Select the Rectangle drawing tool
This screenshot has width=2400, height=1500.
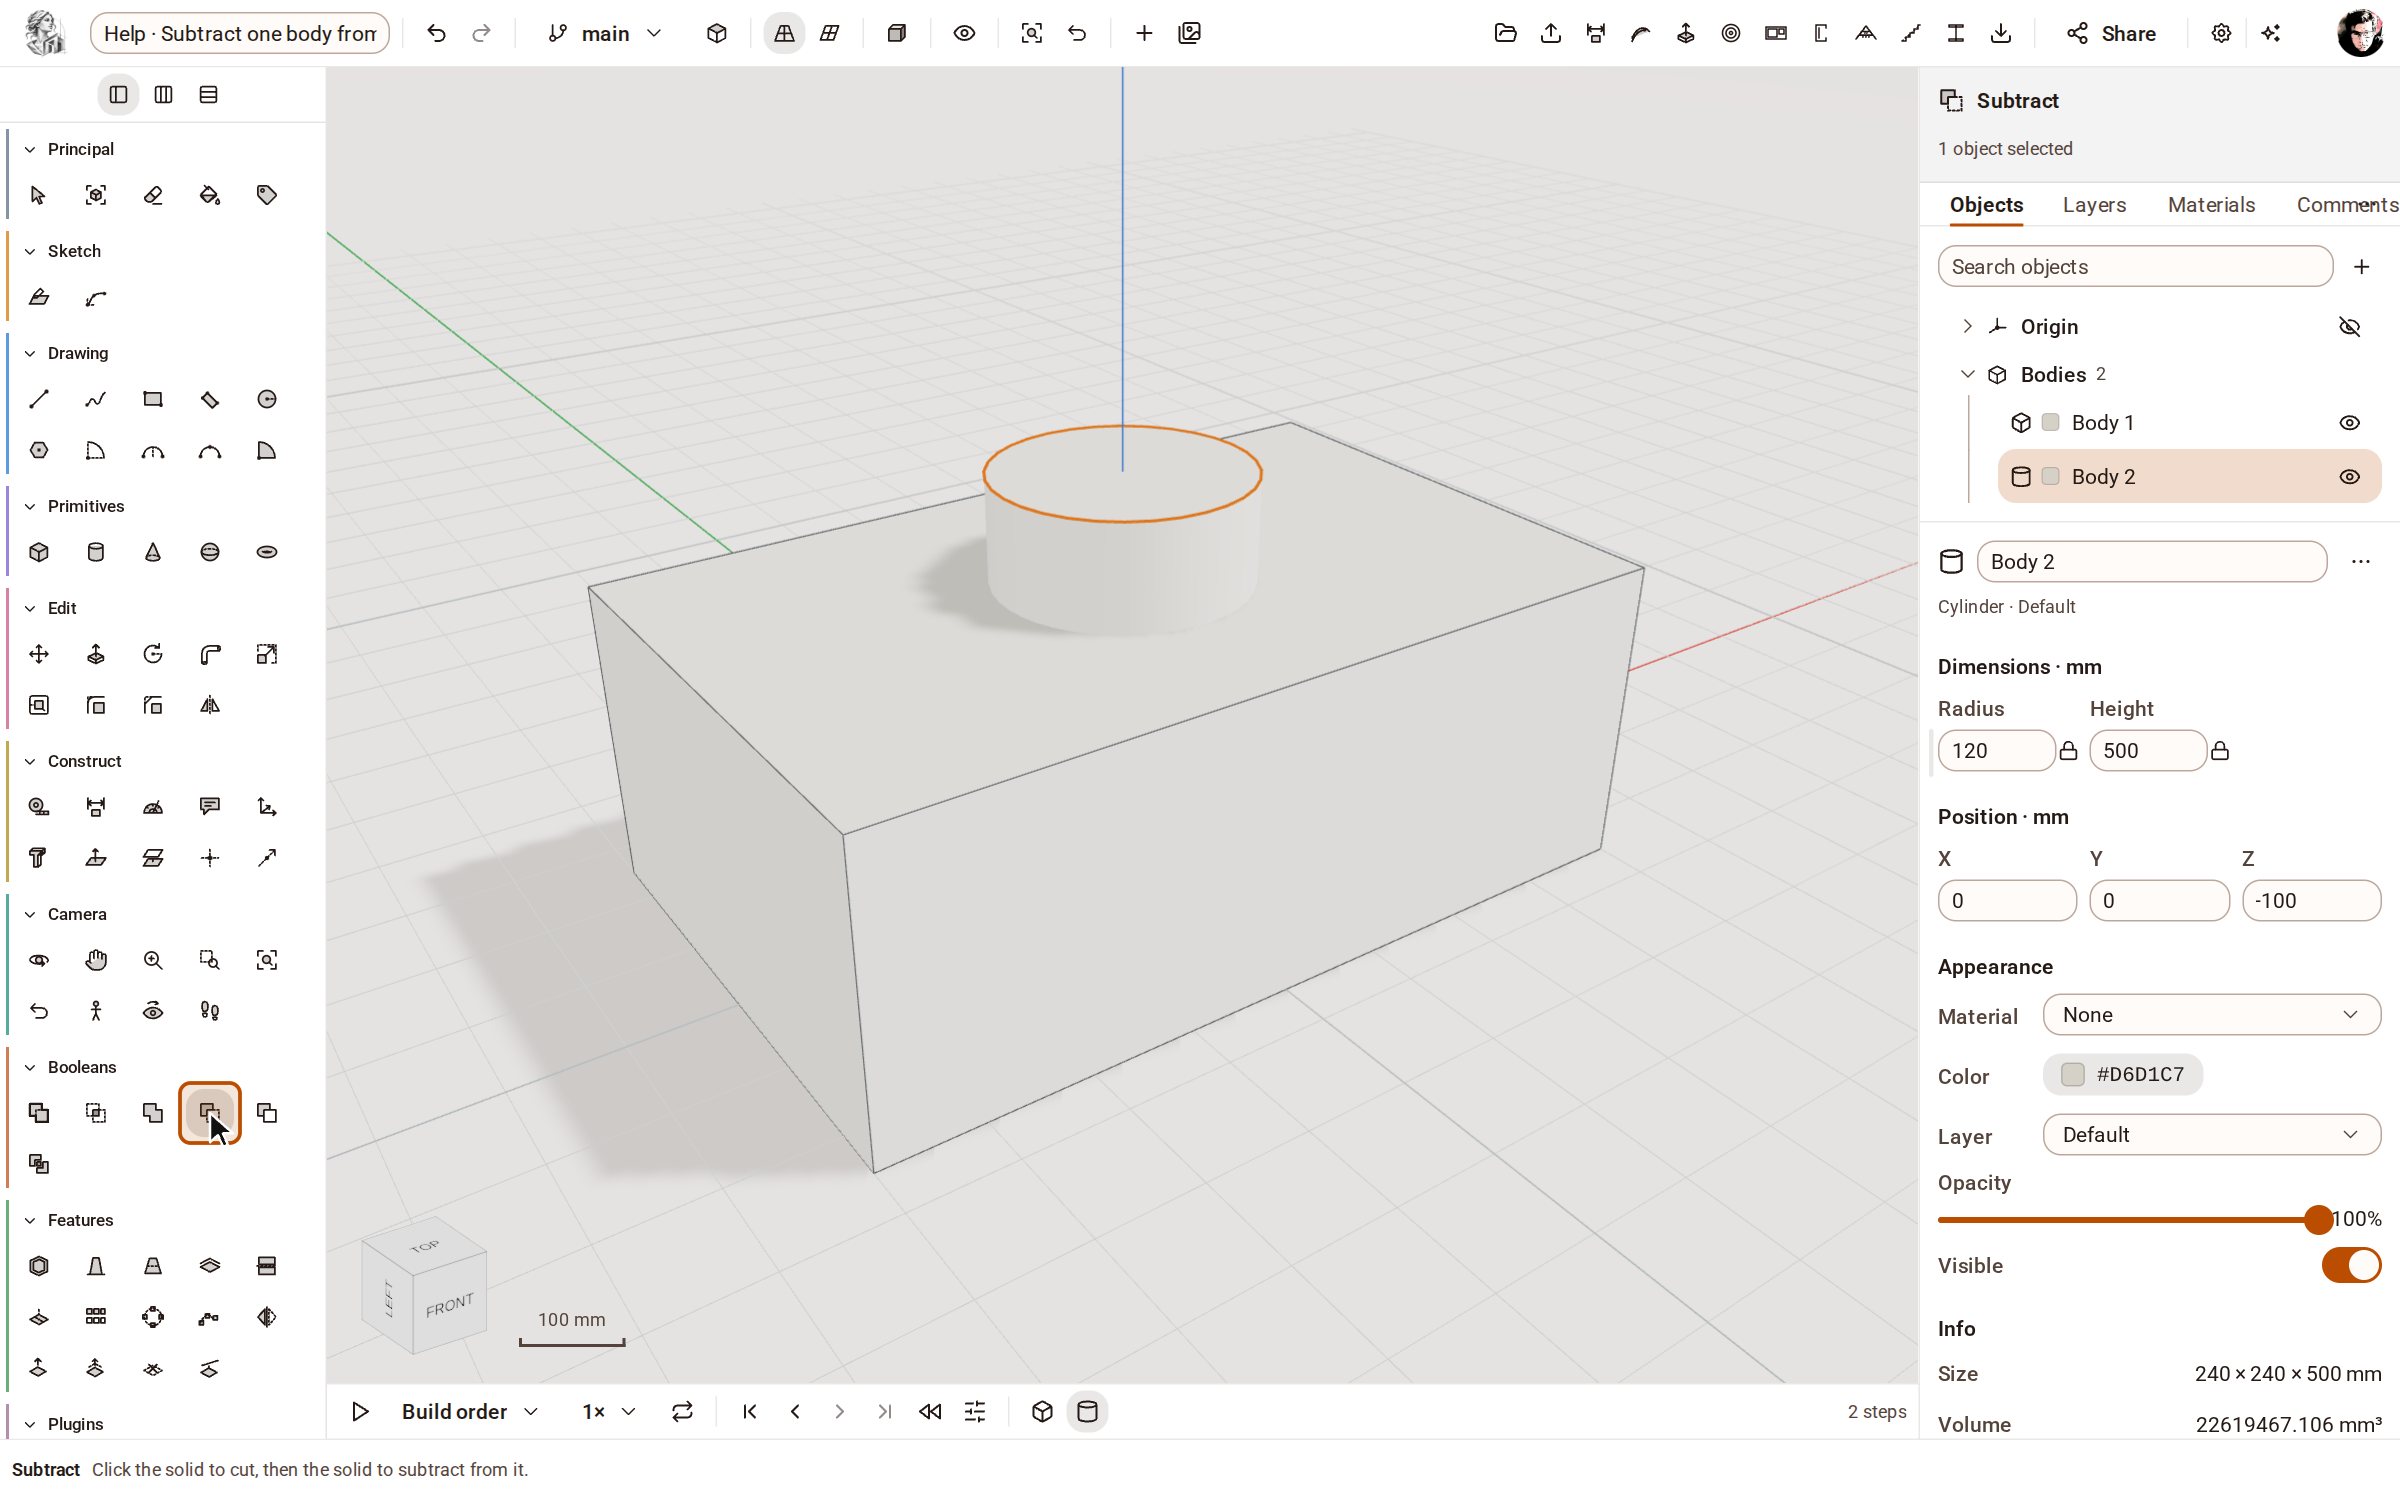tap(153, 399)
